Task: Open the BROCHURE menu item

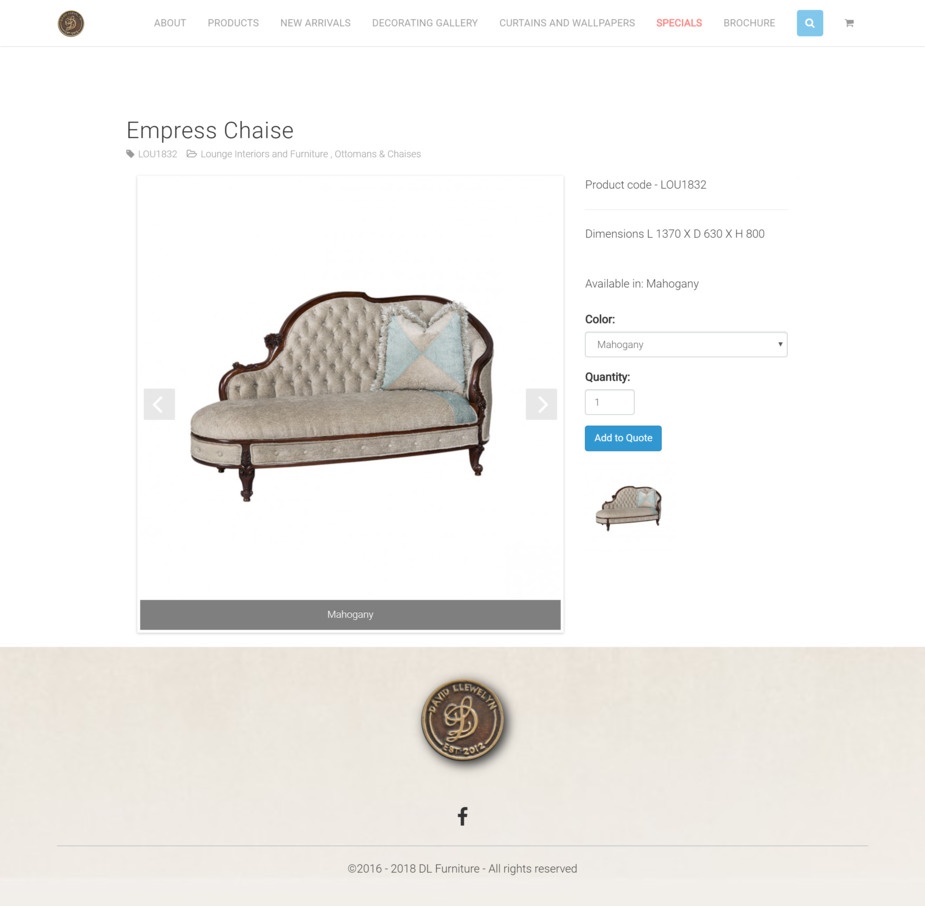Action: 749,23
